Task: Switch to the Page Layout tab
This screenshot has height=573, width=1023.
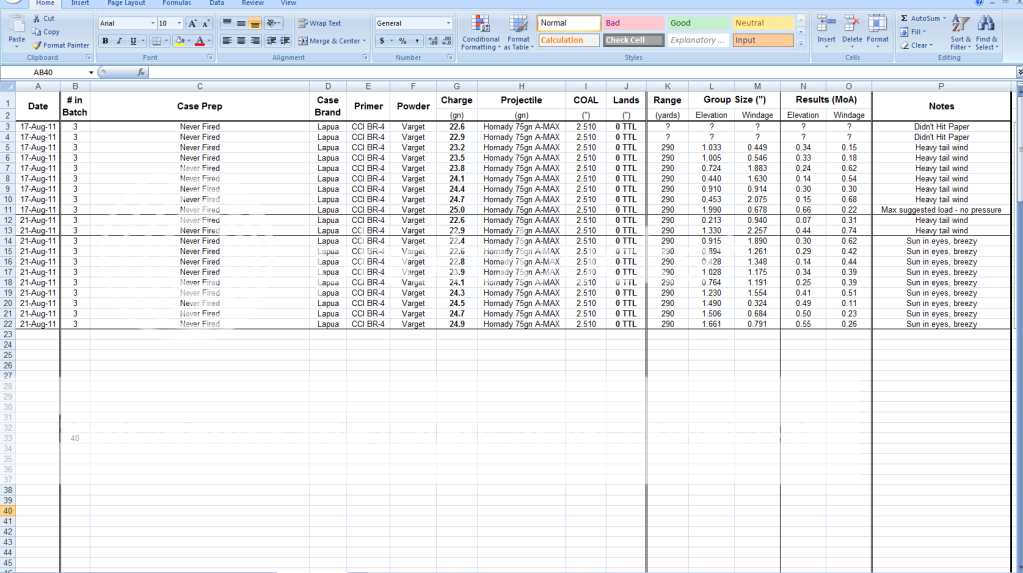Action: coord(126,3)
